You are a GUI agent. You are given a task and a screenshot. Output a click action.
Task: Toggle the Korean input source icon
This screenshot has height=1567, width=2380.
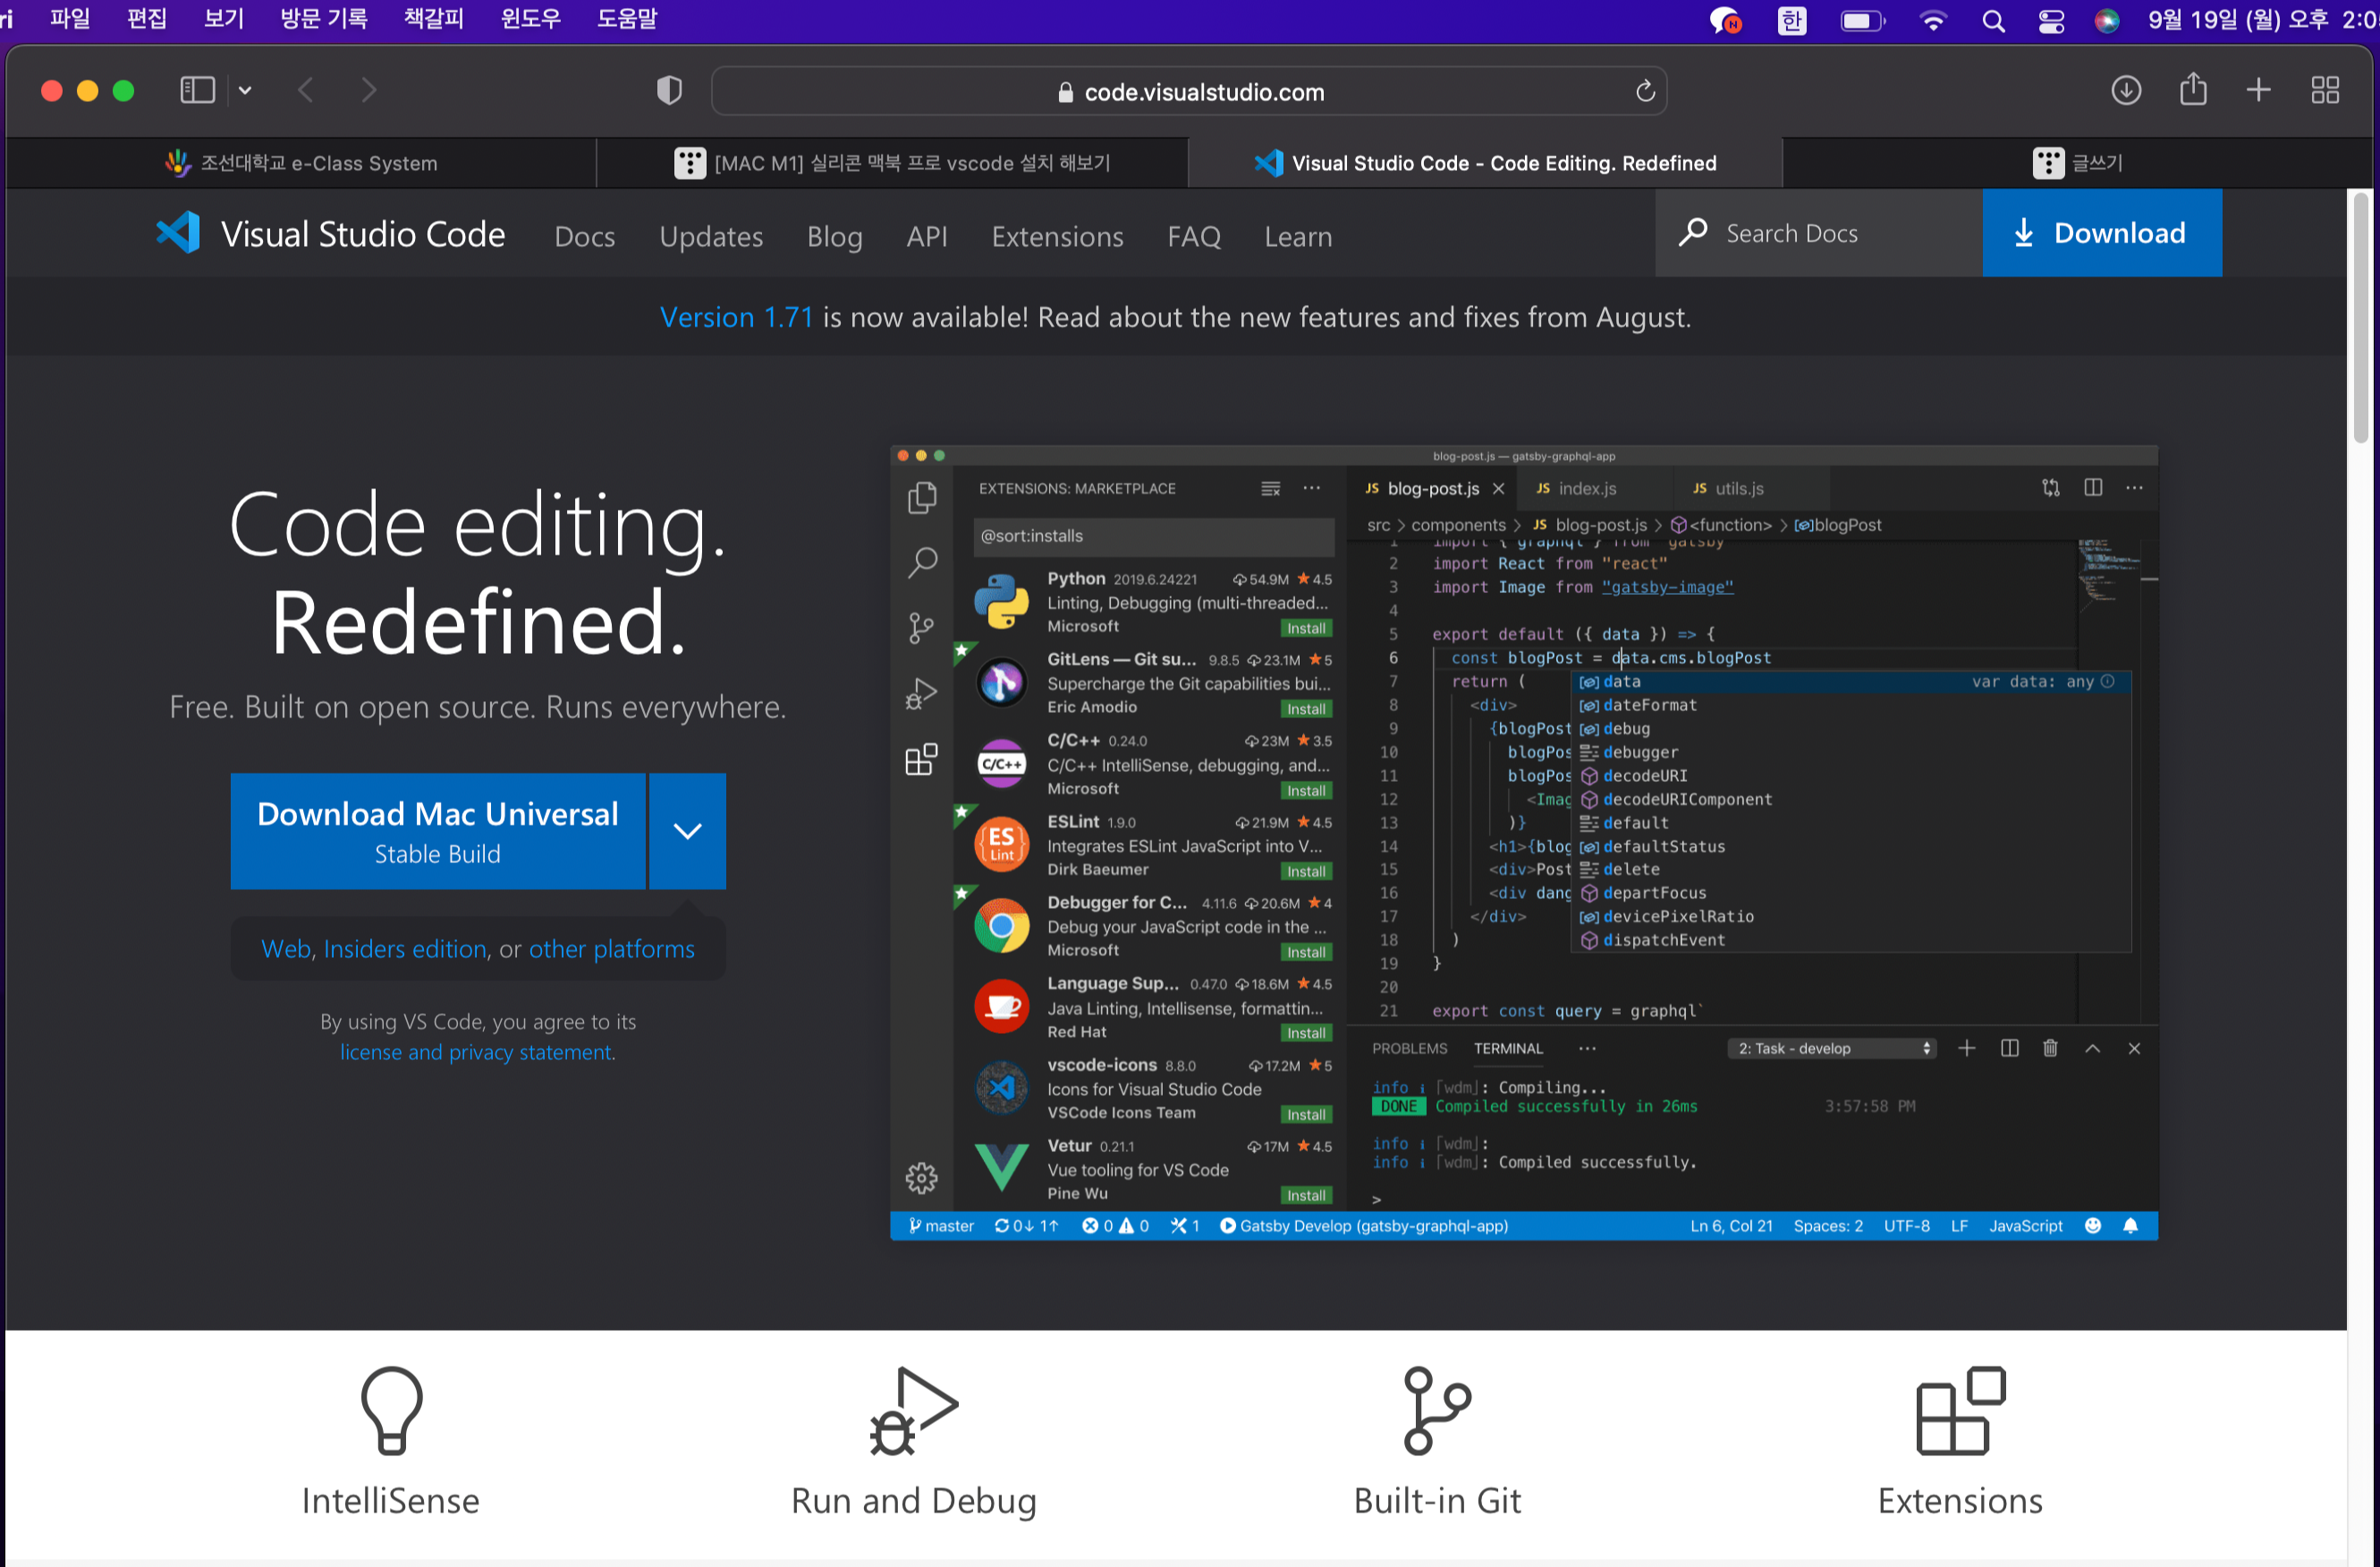(x=1791, y=21)
